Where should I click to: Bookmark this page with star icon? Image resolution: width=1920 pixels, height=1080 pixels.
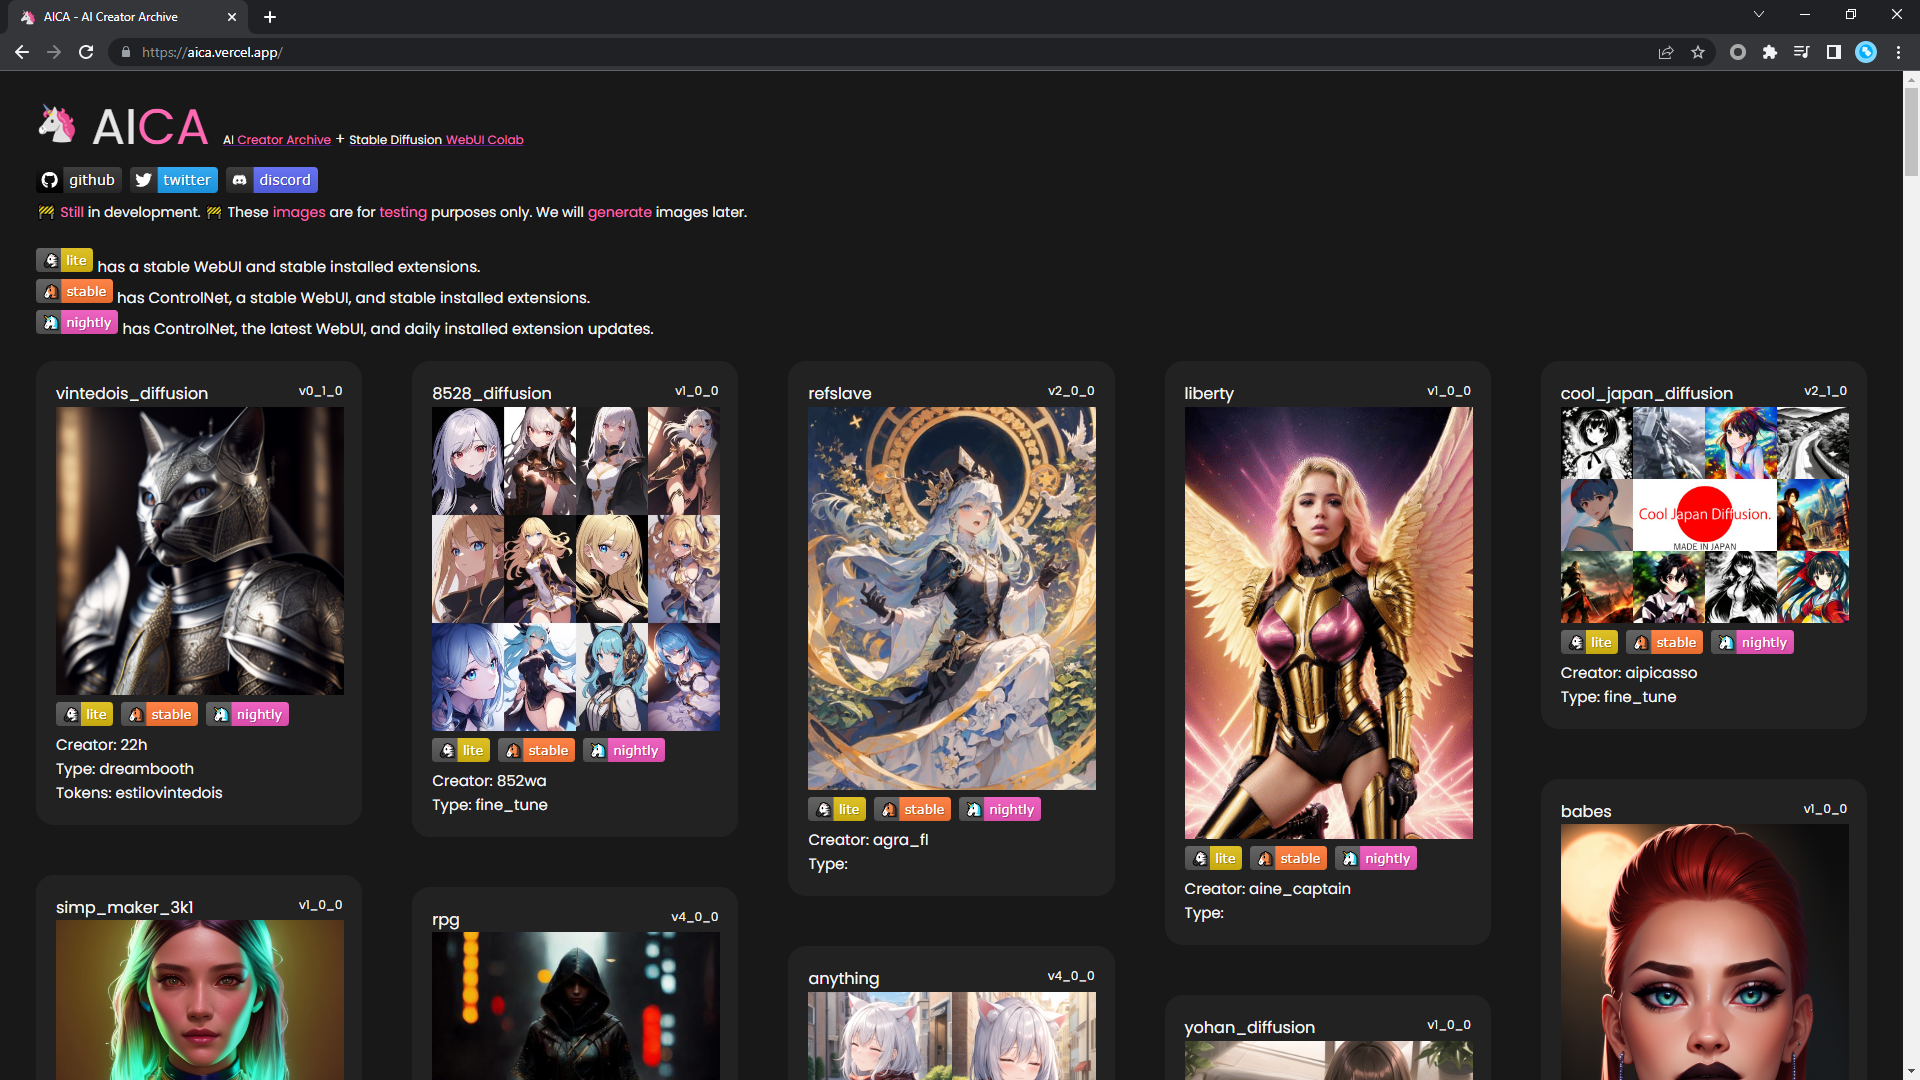[1698, 52]
